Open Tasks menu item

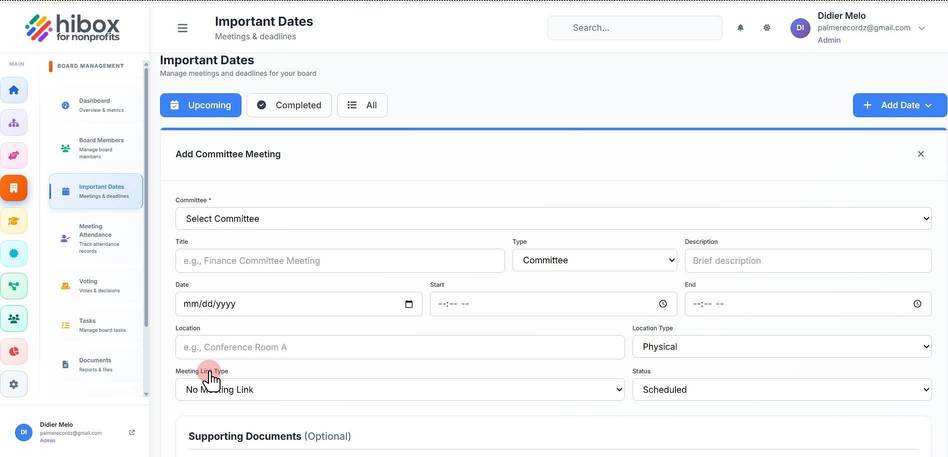tap(96, 325)
